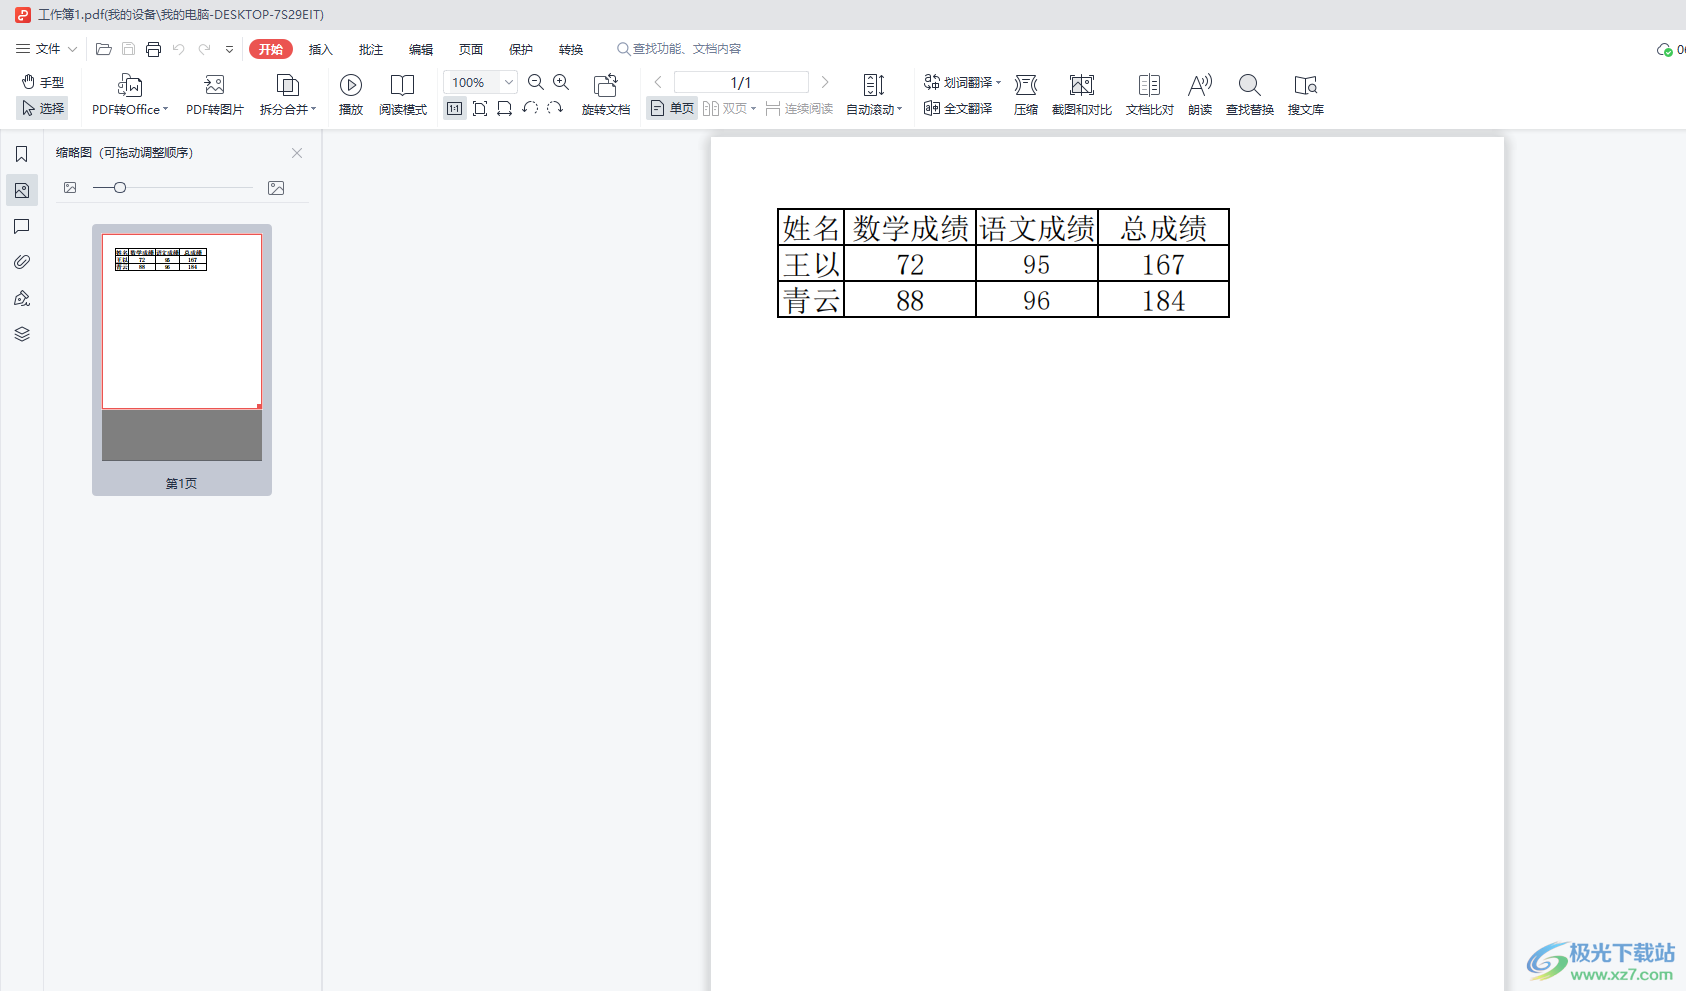Screen dimensions: 1686x991
Task: Activate the 选择 select tool
Action: (42, 108)
